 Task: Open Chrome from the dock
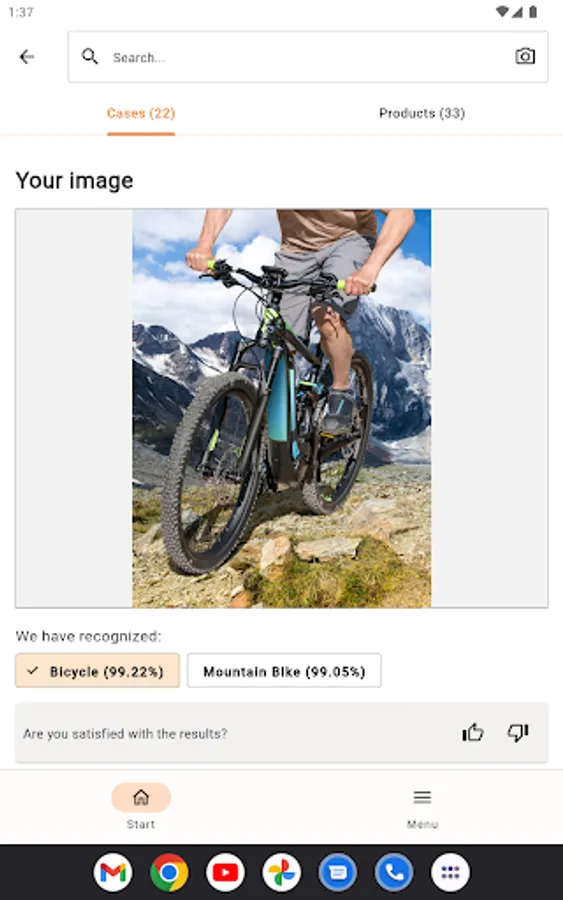[x=169, y=872]
